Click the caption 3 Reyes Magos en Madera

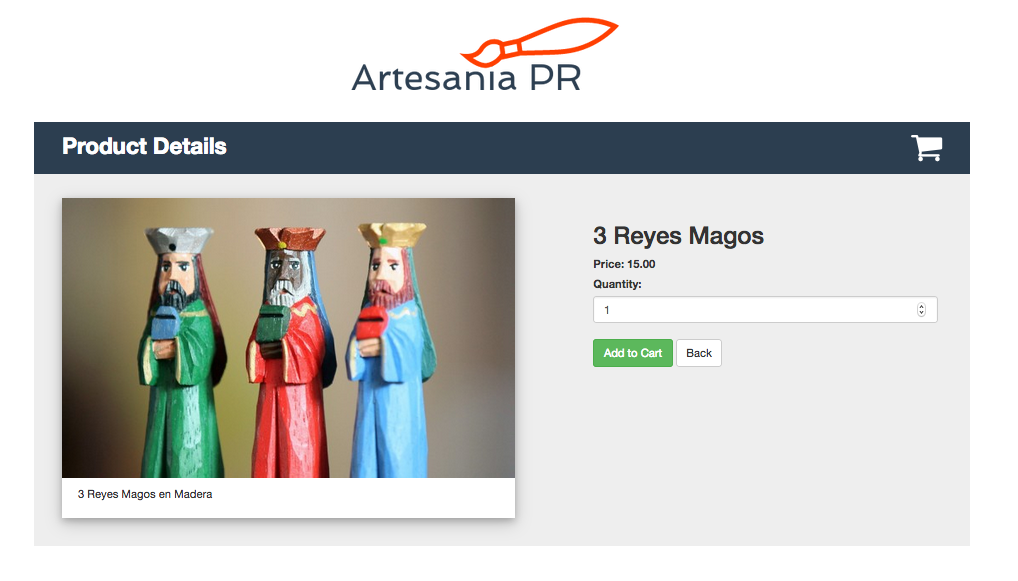[x=145, y=494]
